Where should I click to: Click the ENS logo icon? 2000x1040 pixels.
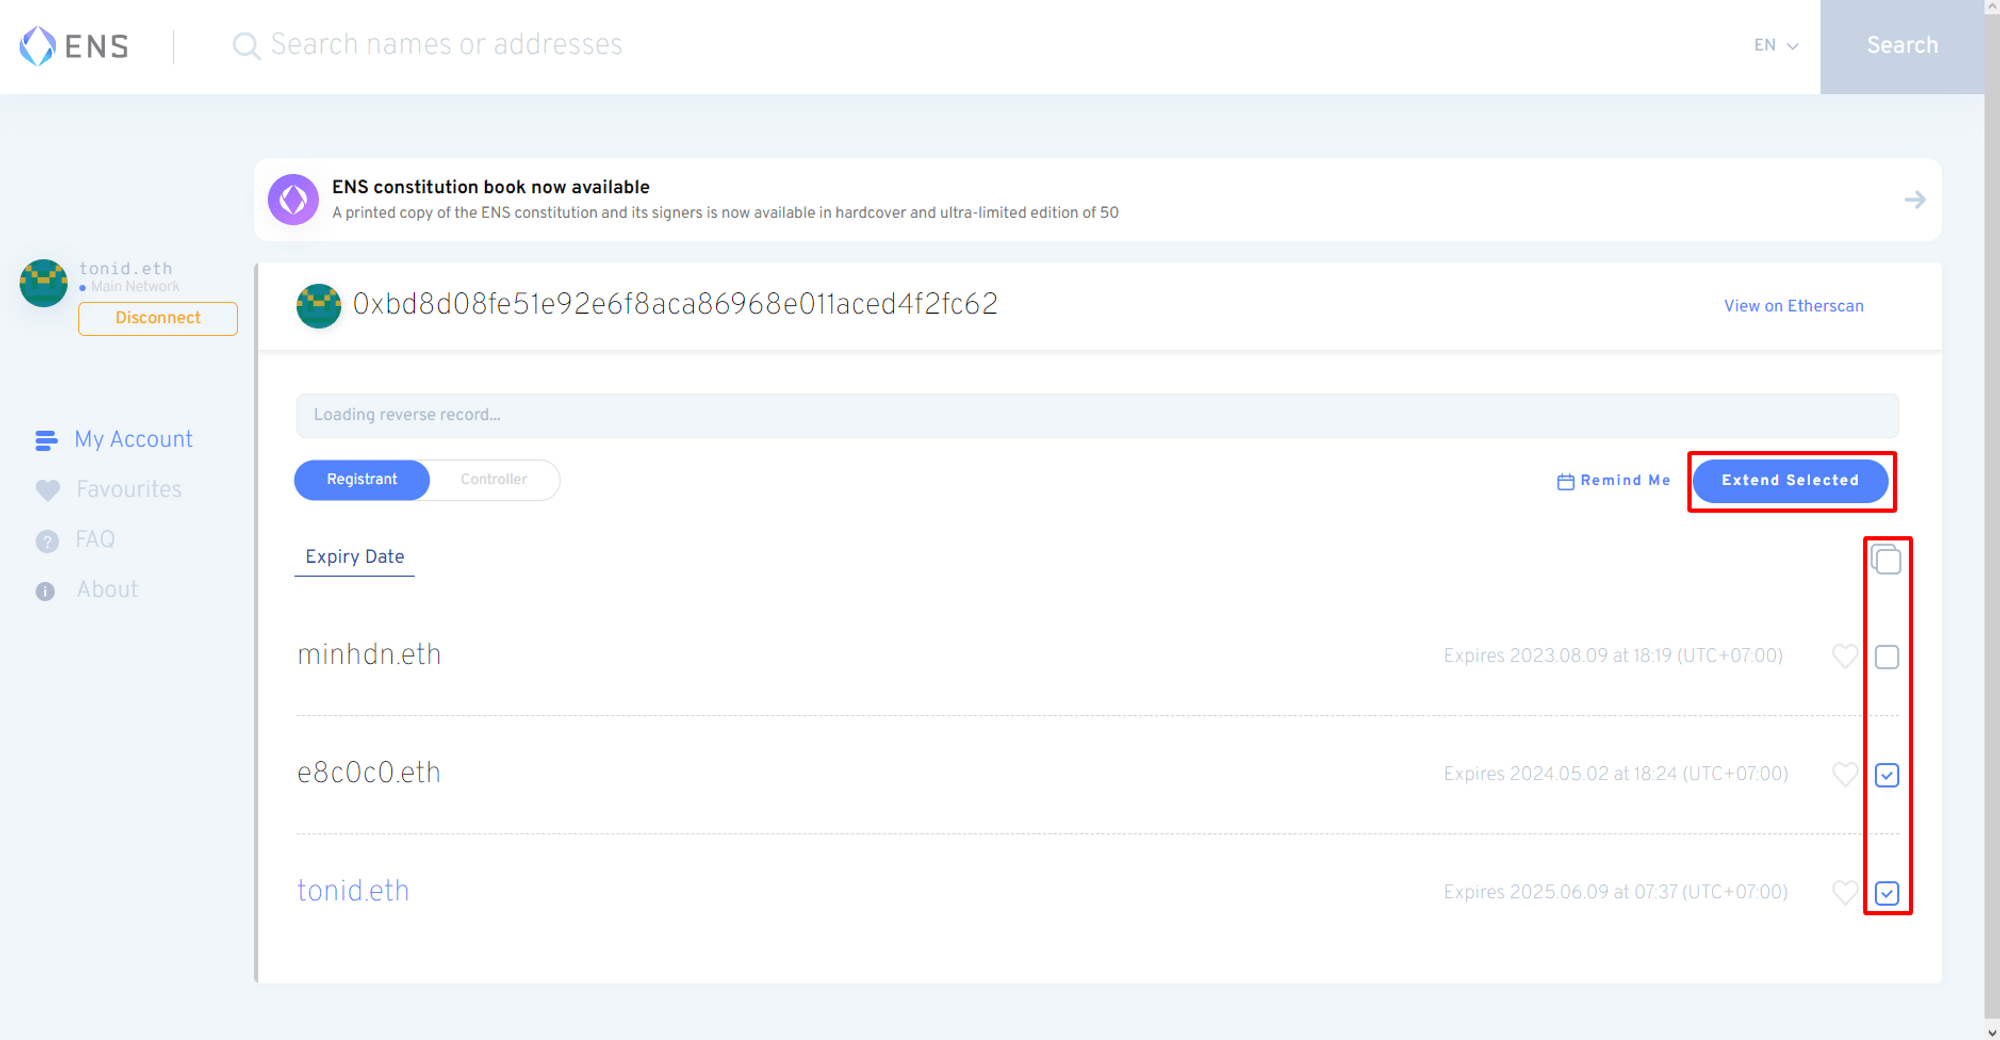[x=38, y=46]
